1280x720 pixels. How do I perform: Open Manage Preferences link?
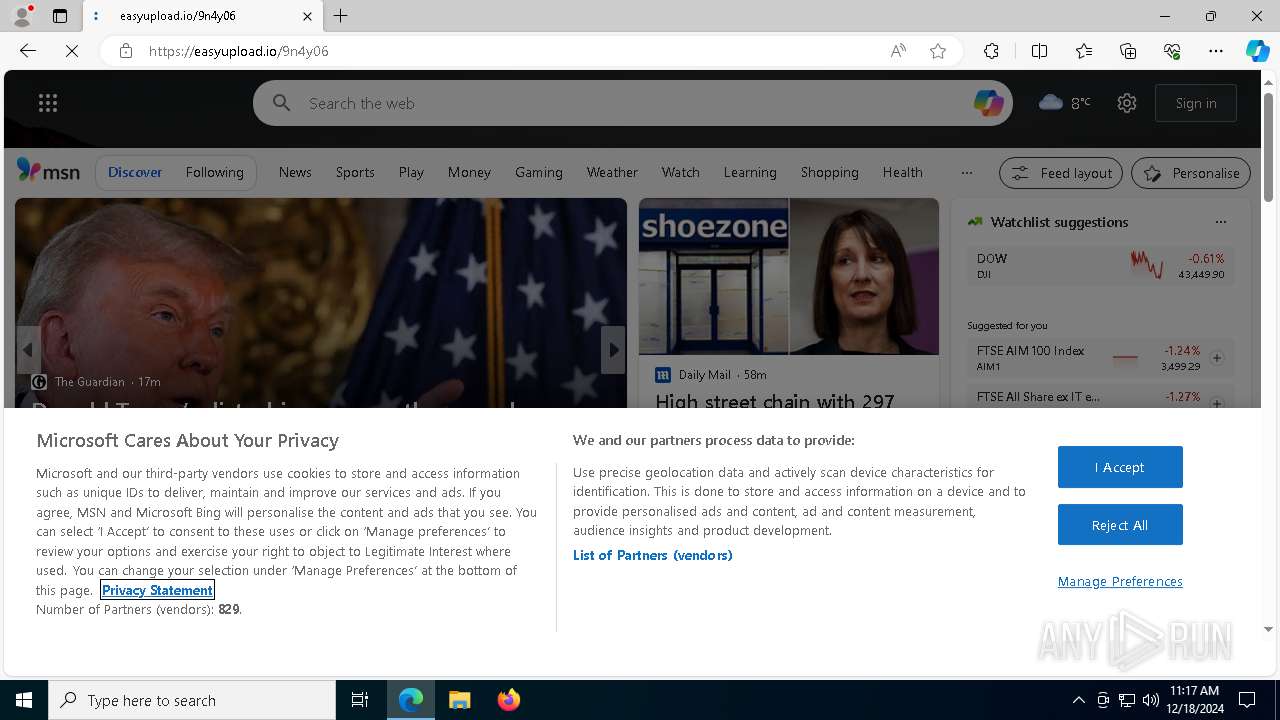1120,581
